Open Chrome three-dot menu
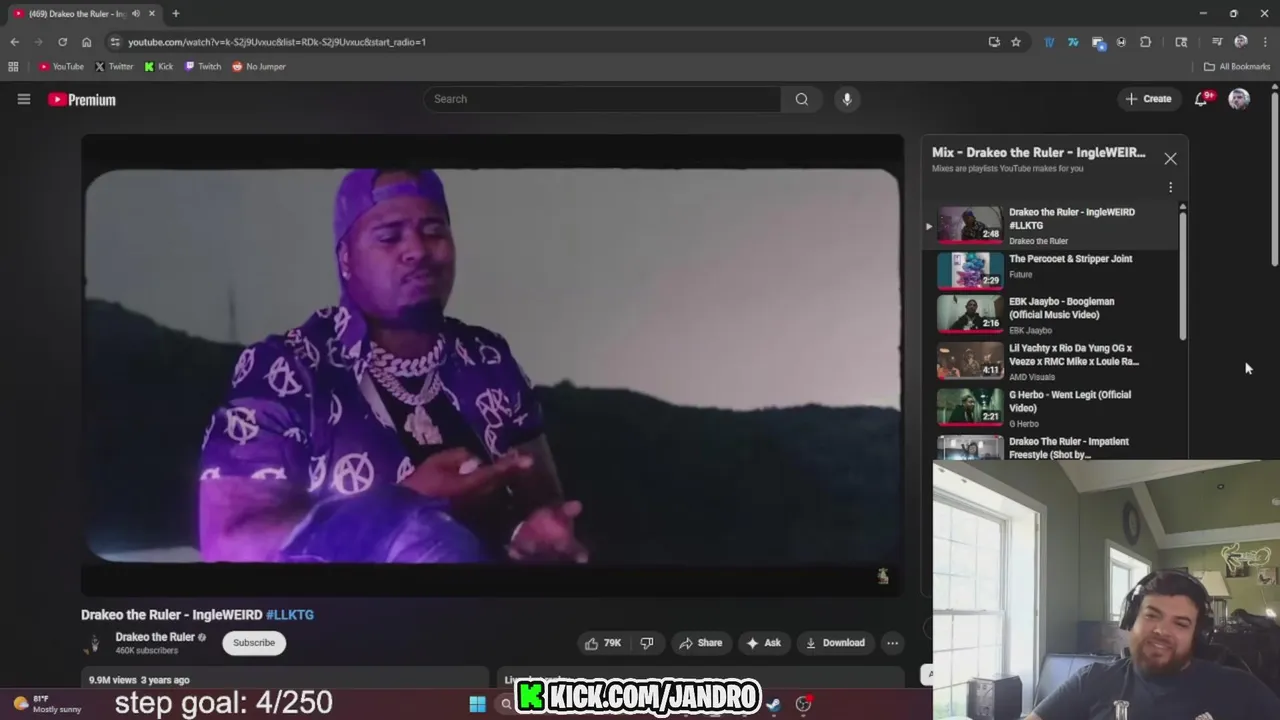 coord(1265,42)
